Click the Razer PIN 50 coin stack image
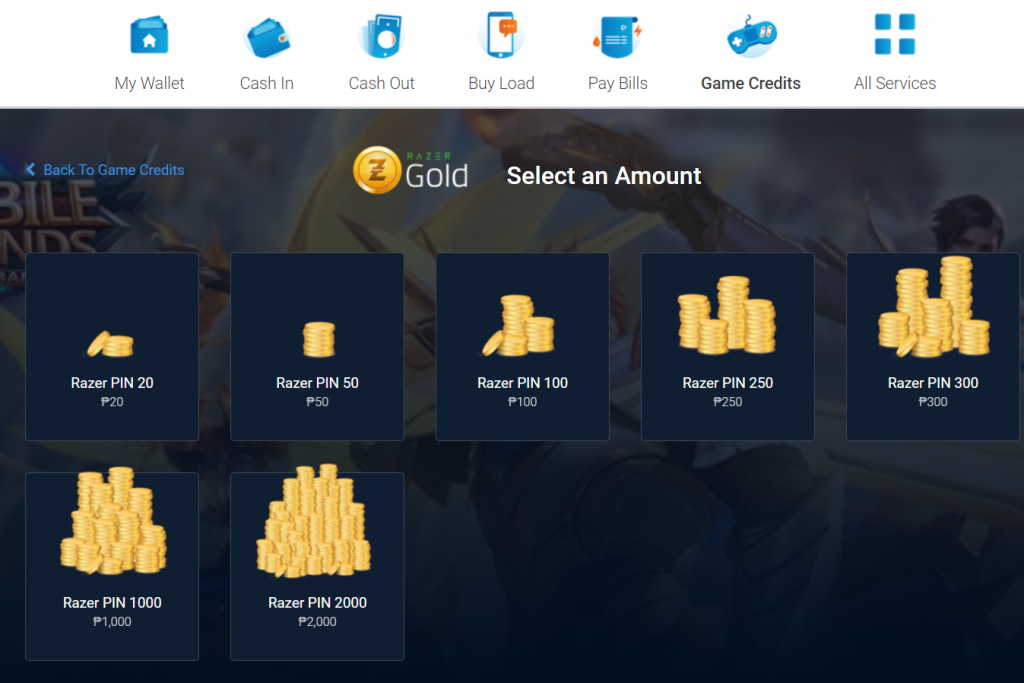The width and height of the screenshot is (1024, 683). click(319, 339)
